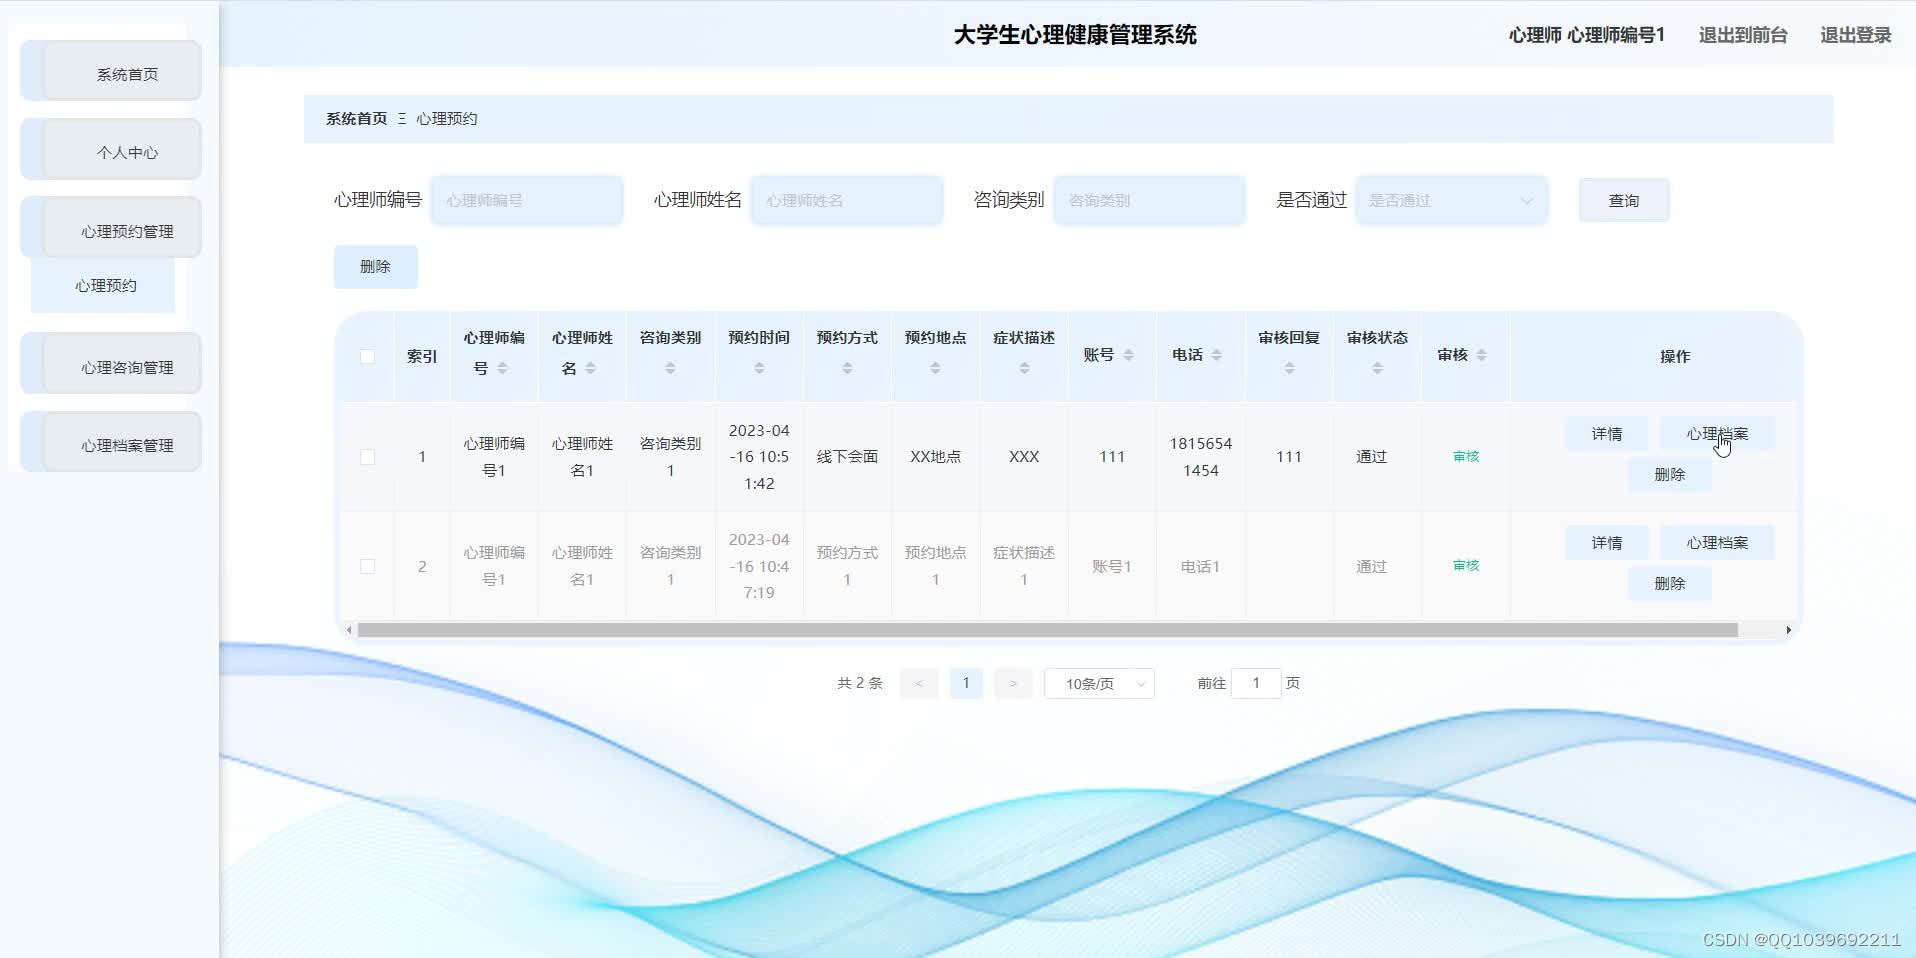Open 心理档案 for row 1
Image resolution: width=1916 pixels, height=958 pixels.
point(1717,434)
